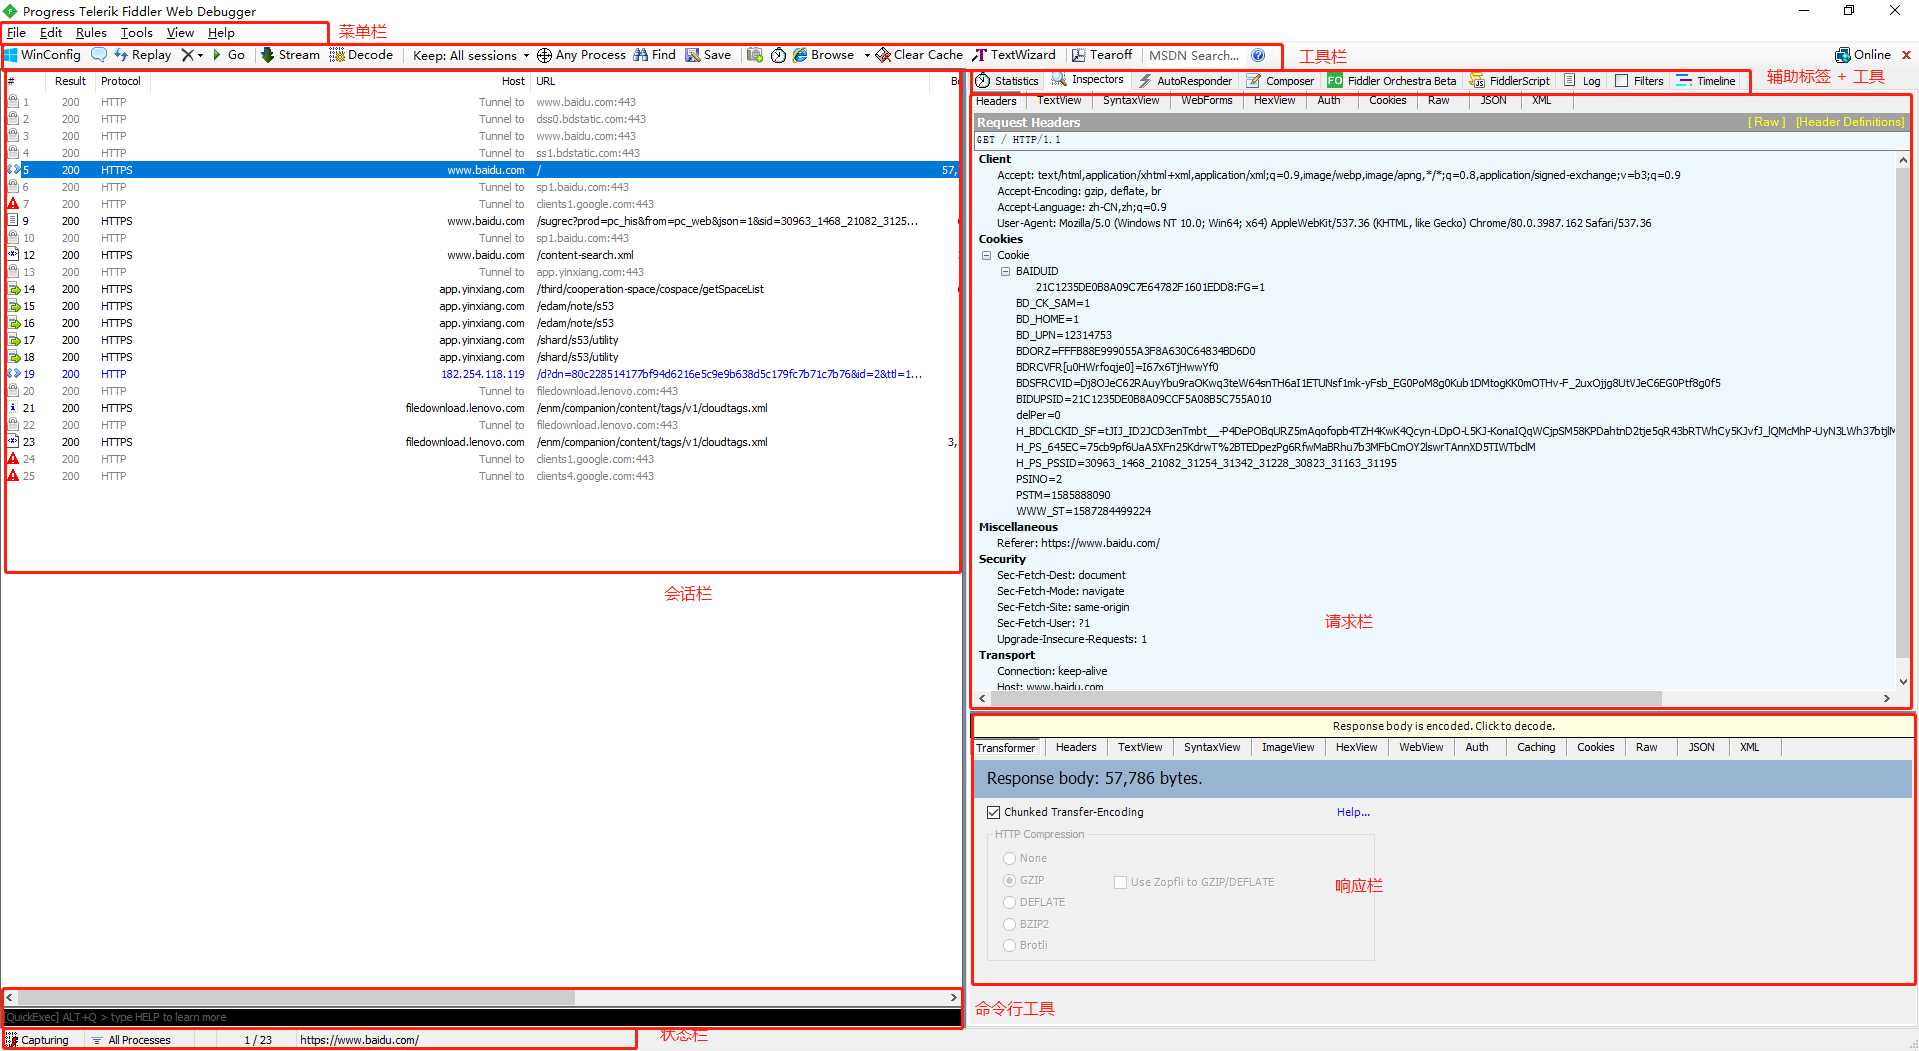Image resolution: width=1919 pixels, height=1051 pixels.
Task: Replay the selected session
Action: tap(142, 55)
